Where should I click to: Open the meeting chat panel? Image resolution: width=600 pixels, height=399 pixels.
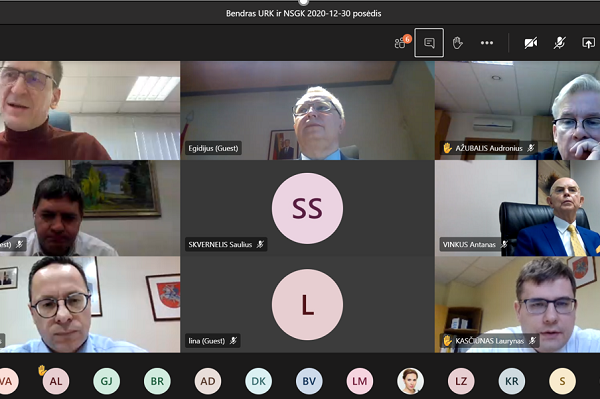[x=429, y=43]
